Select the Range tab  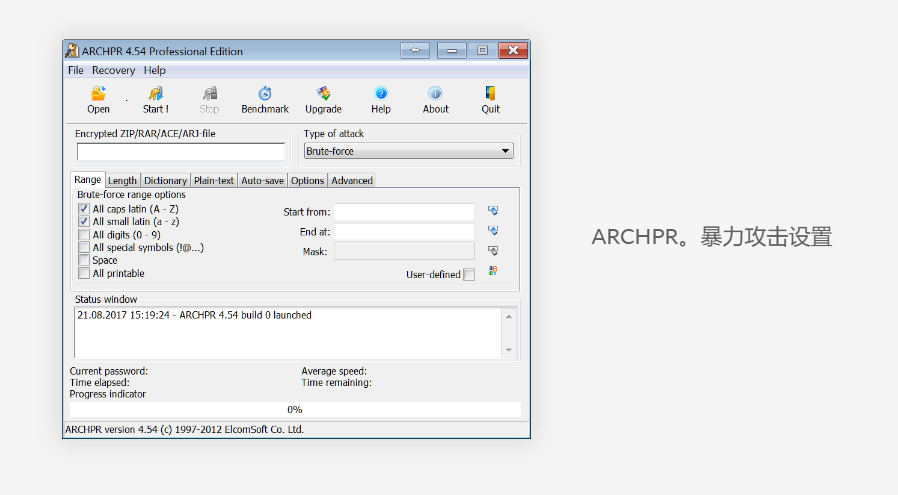(88, 179)
